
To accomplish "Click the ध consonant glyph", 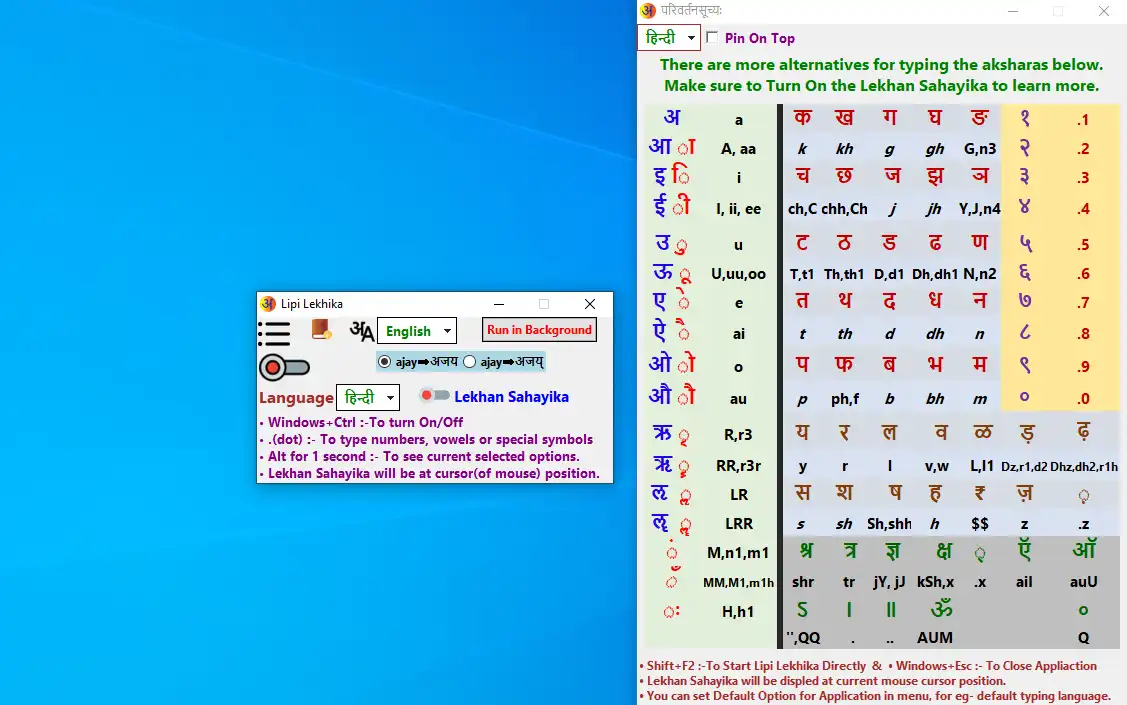I will click(x=934, y=300).
